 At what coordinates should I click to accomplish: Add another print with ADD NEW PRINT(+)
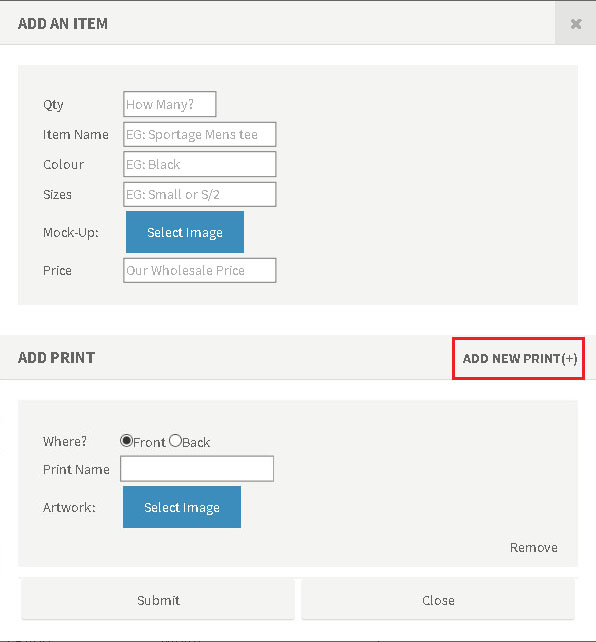coord(519,359)
